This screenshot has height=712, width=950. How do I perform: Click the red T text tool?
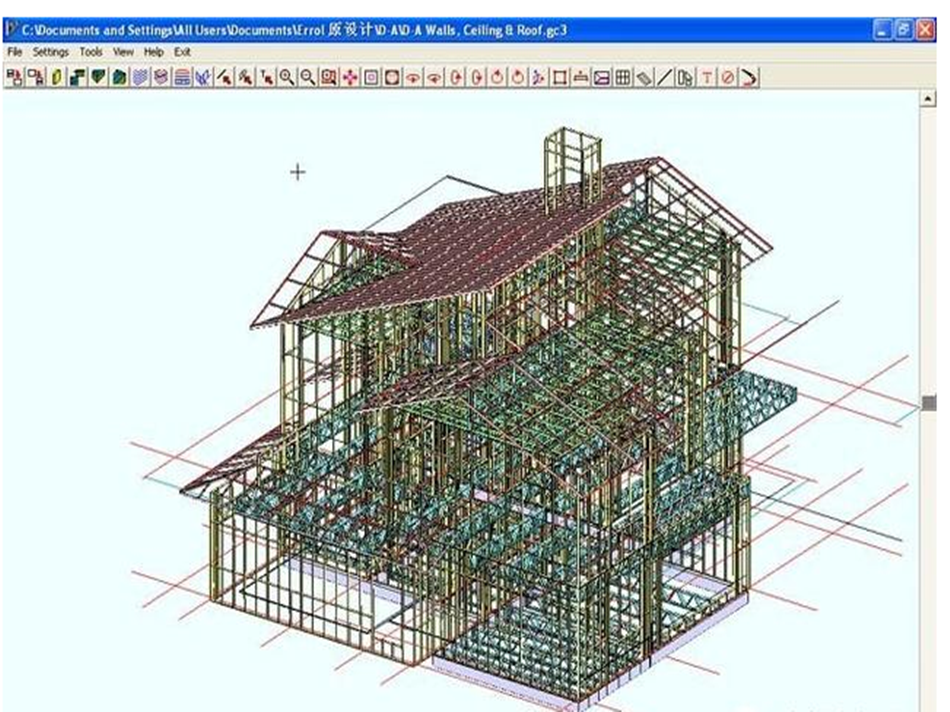click(707, 77)
